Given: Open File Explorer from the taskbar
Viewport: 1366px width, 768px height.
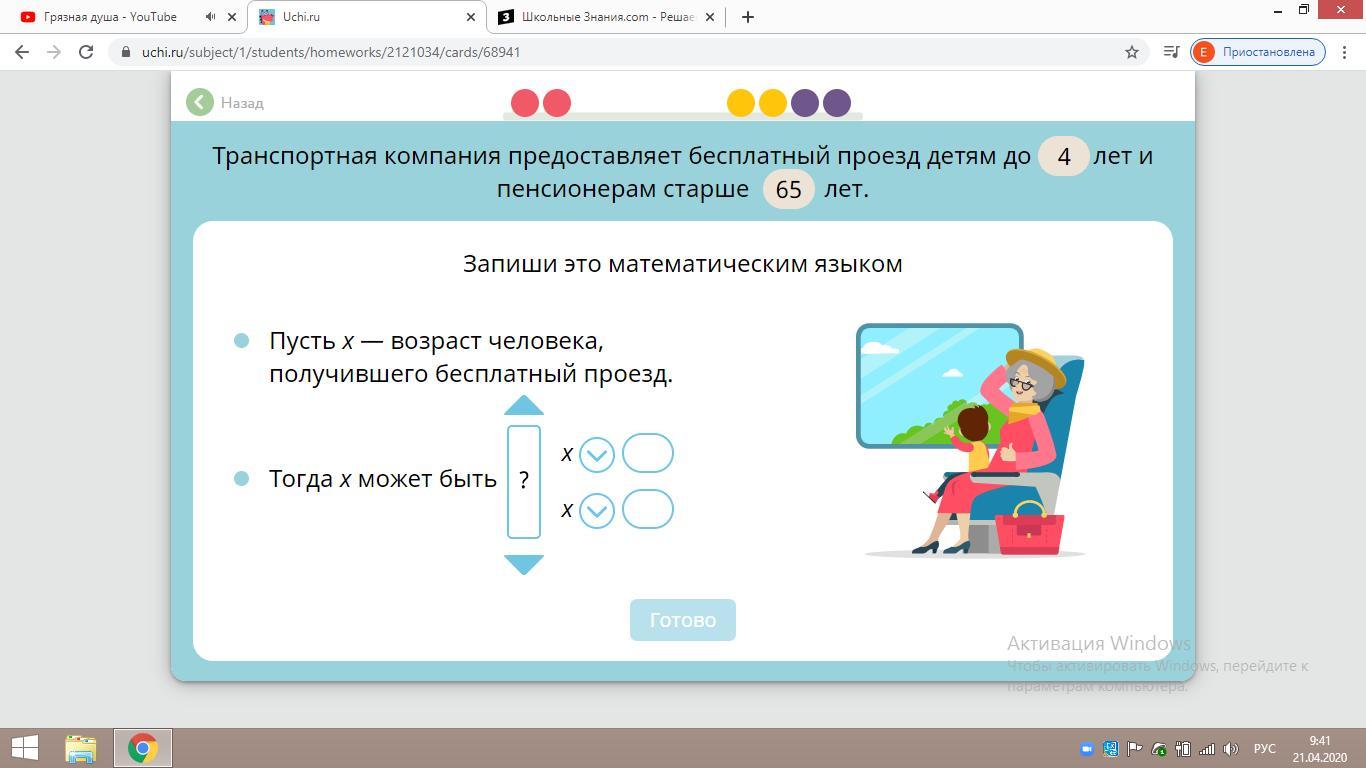Looking at the screenshot, I should 81,748.
